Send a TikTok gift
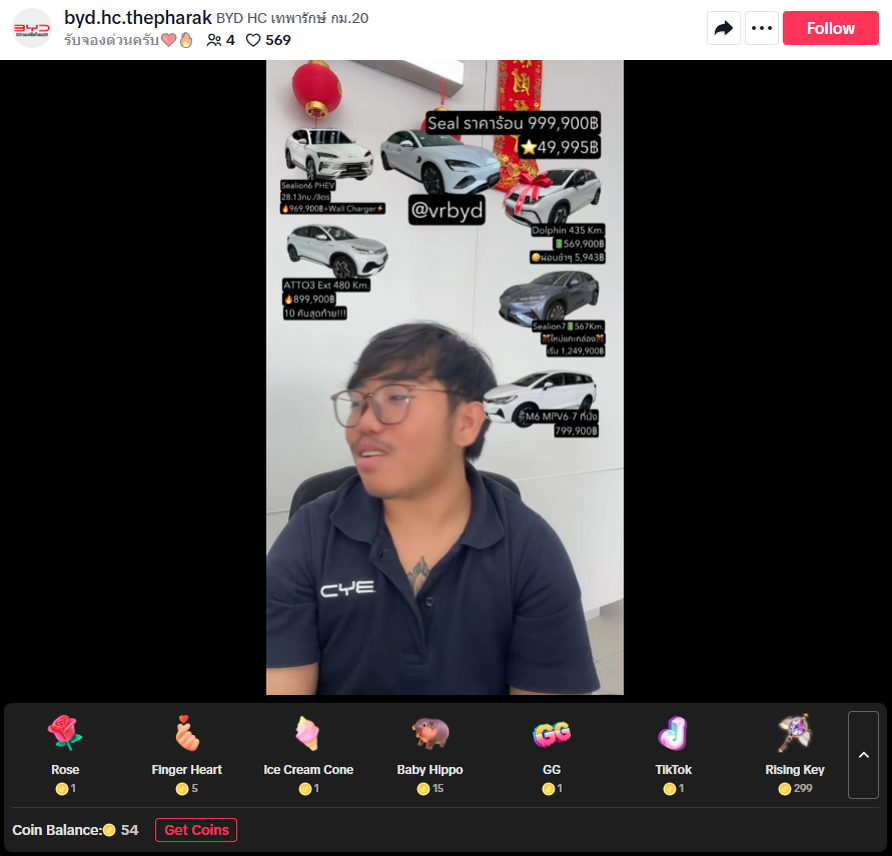892x856 pixels. [x=673, y=755]
